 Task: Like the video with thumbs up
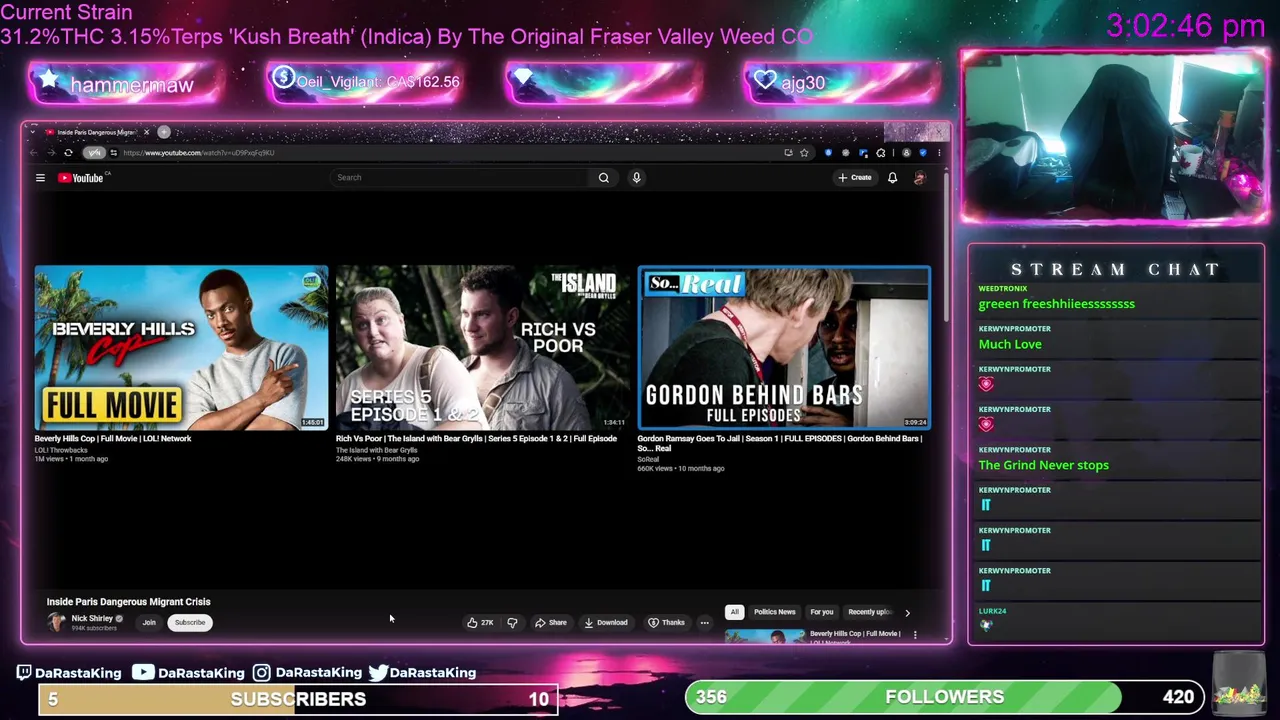pos(480,623)
